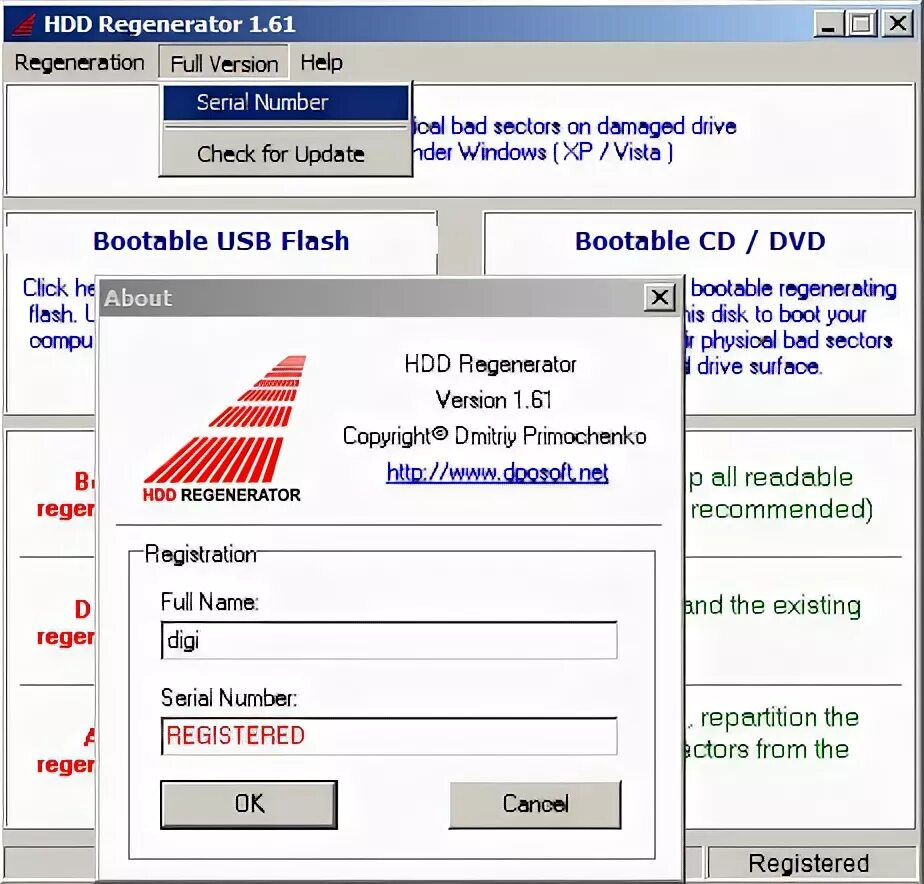The image size is (924, 884).
Task: Click 'Windows ( XP / Vista )' text
Action: (x=566, y=153)
